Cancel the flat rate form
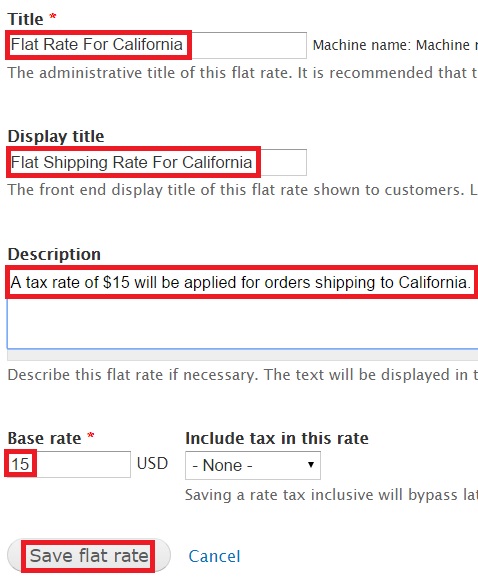The height and width of the screenshot is (581, 478). 215,556
